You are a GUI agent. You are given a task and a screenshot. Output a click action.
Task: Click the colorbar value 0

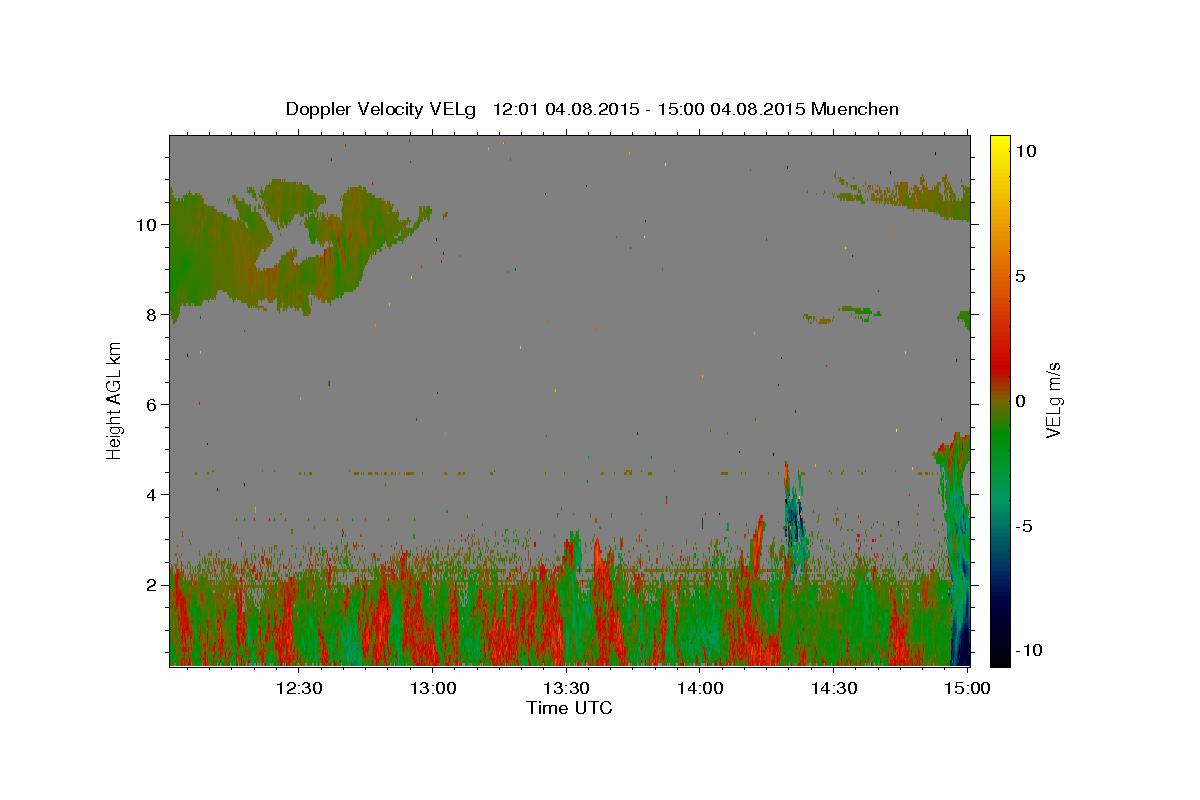(1021, 401)
